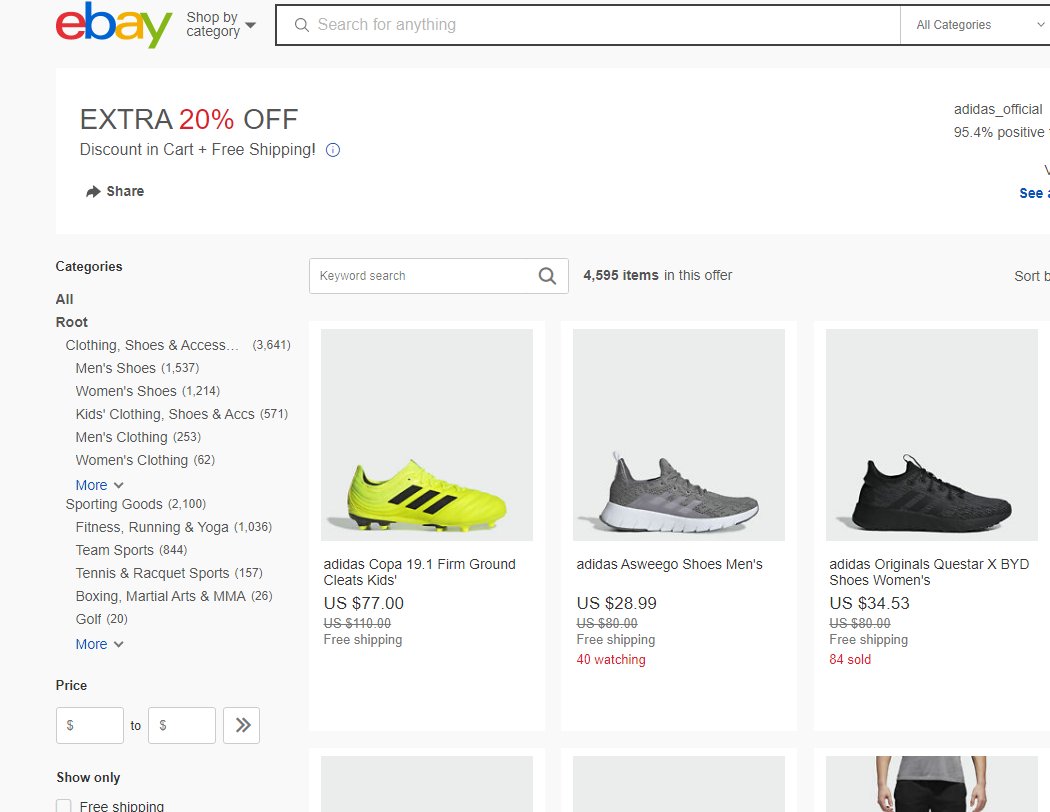1050x812 pixels.
Task: Select the Golf category
Action: coord(88,619)
